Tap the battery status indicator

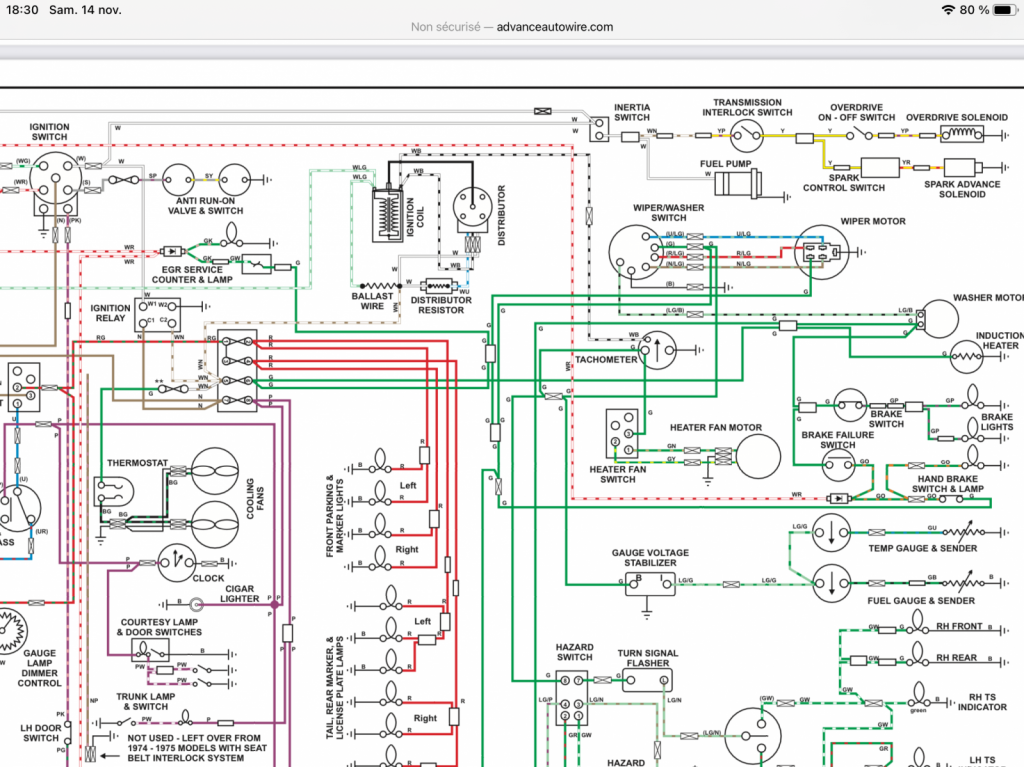1004,10
